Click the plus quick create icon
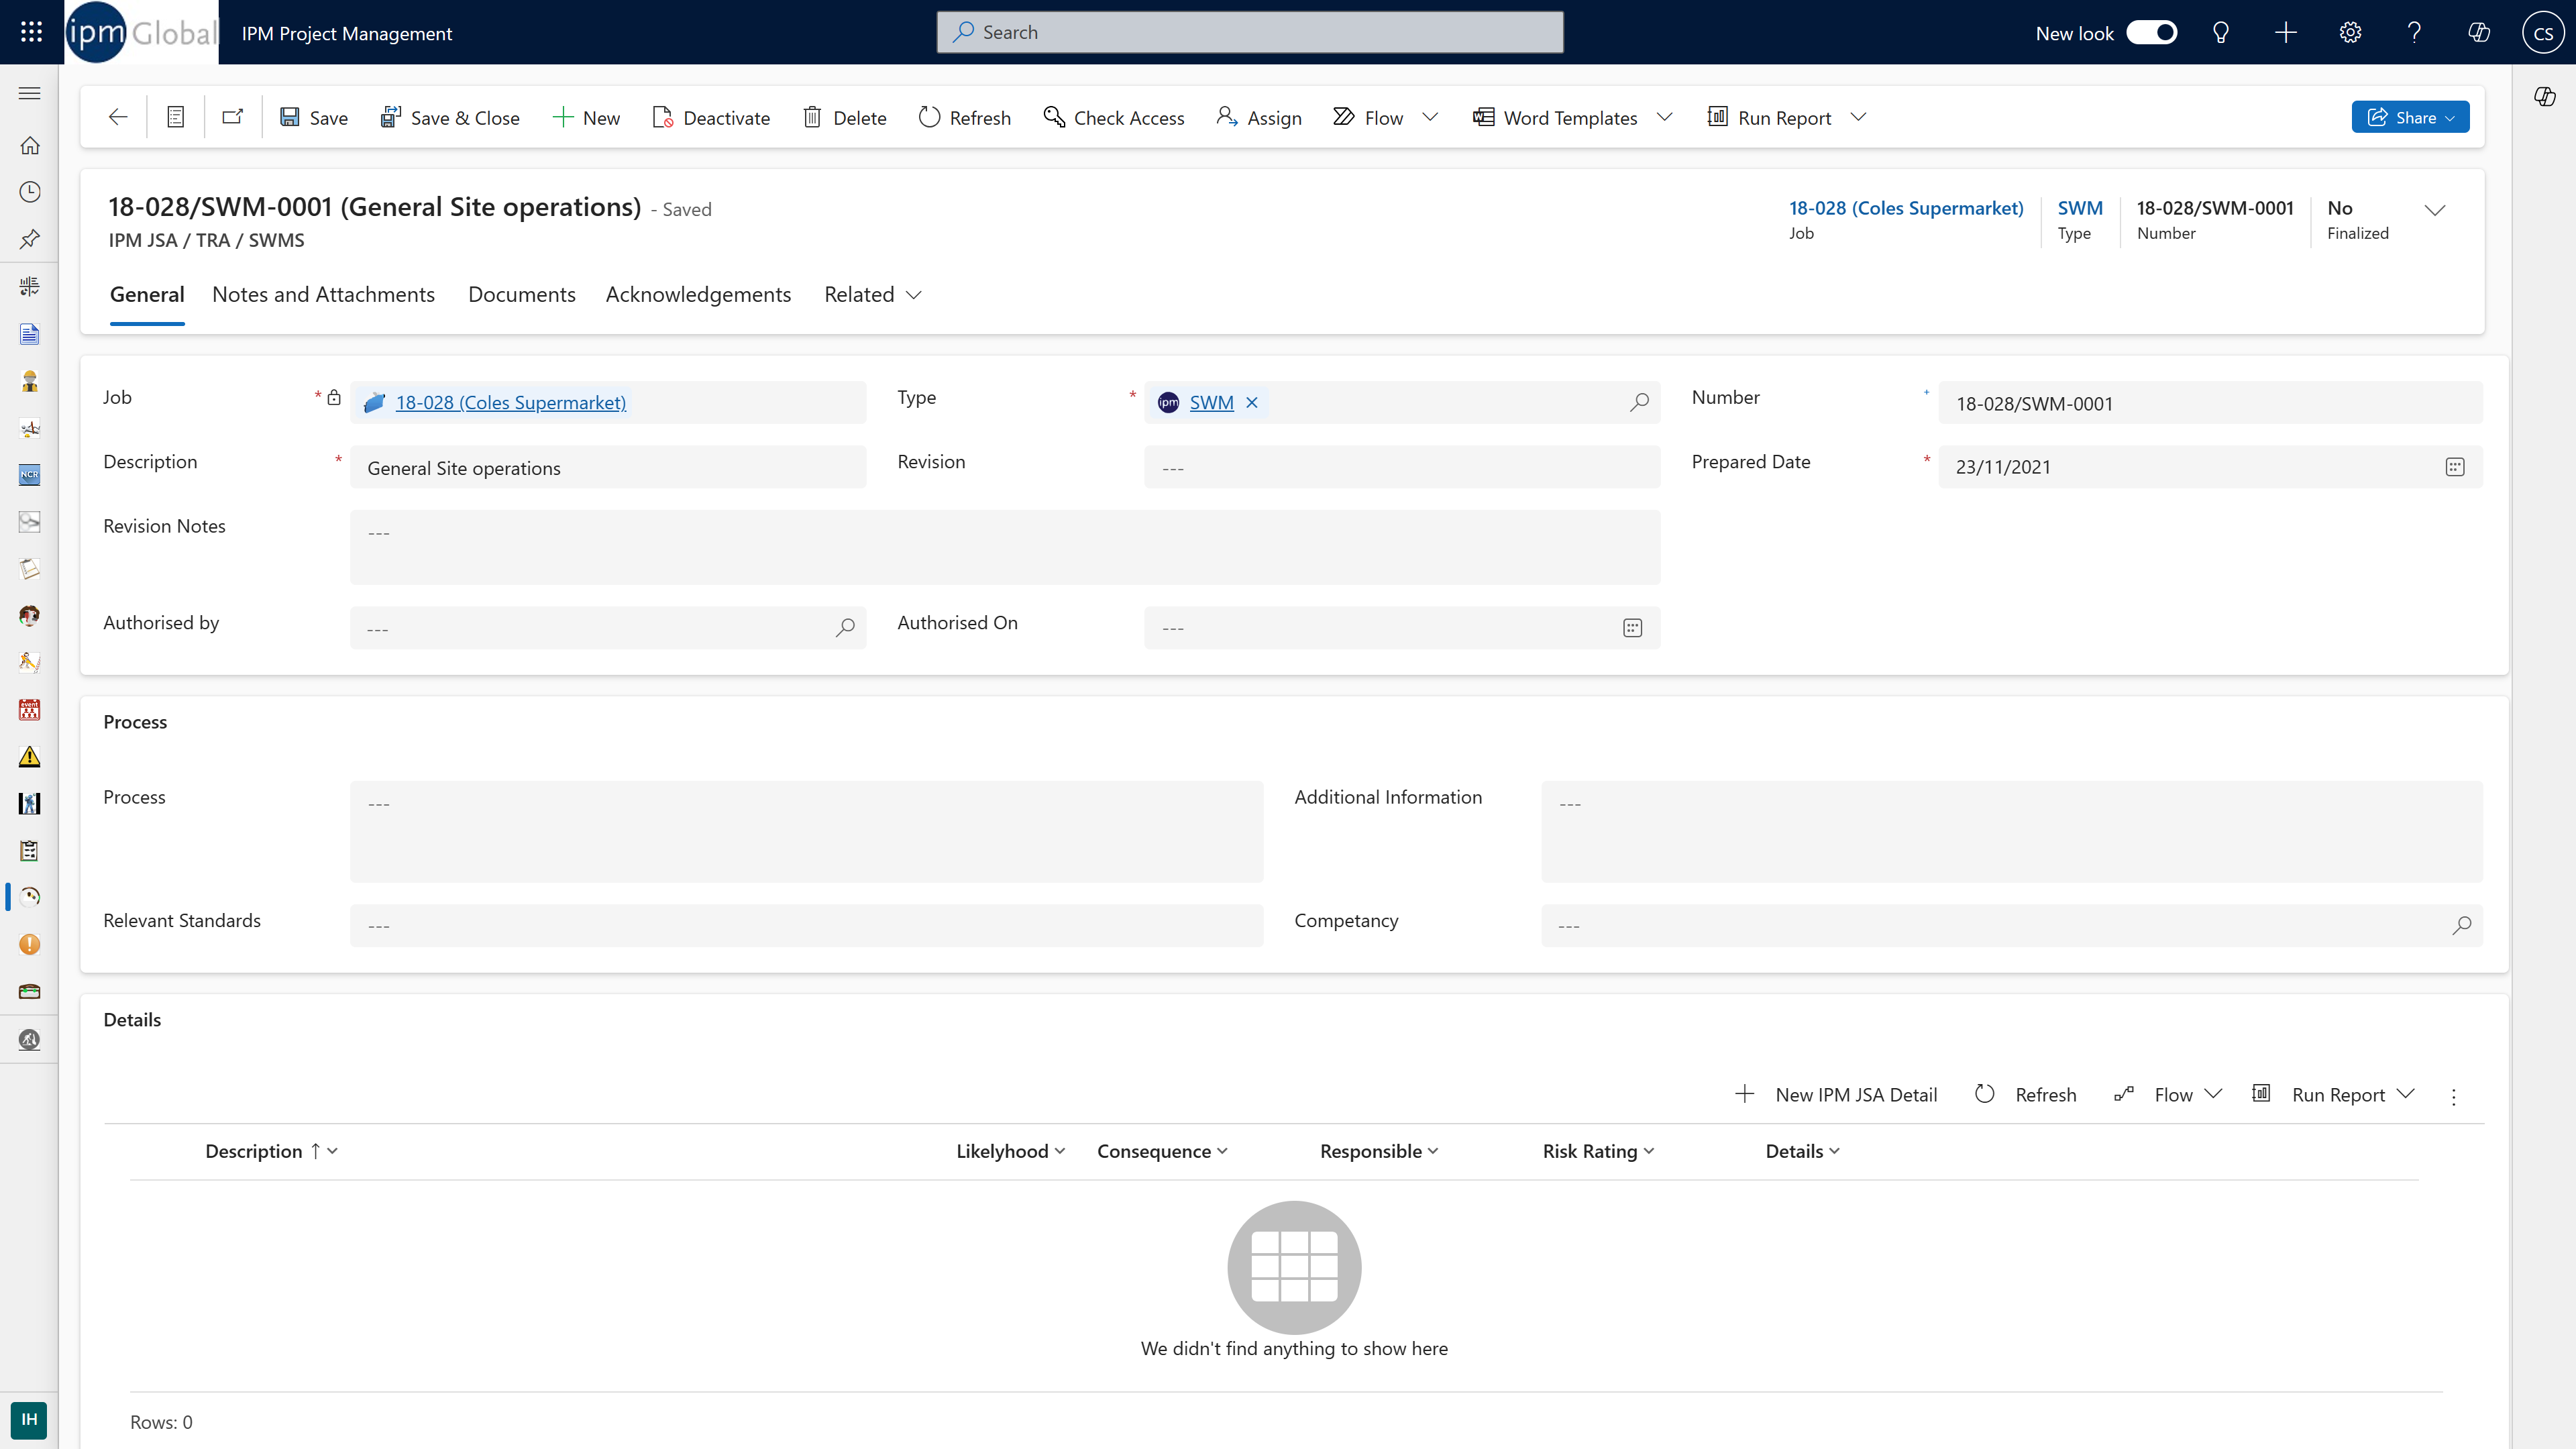 pyautogui.click(x=2285, y=32)
